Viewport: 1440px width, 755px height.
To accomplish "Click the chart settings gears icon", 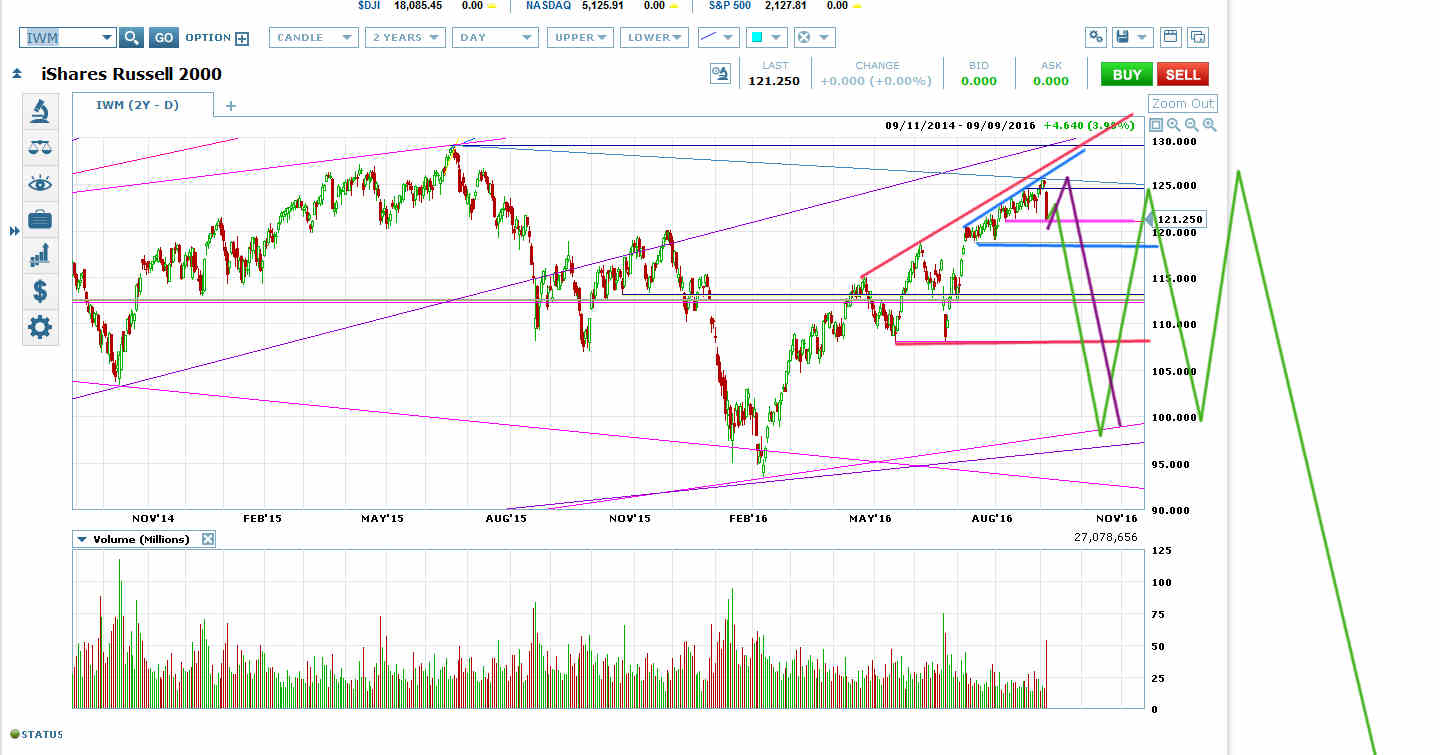I will (x=1096, y=38).
